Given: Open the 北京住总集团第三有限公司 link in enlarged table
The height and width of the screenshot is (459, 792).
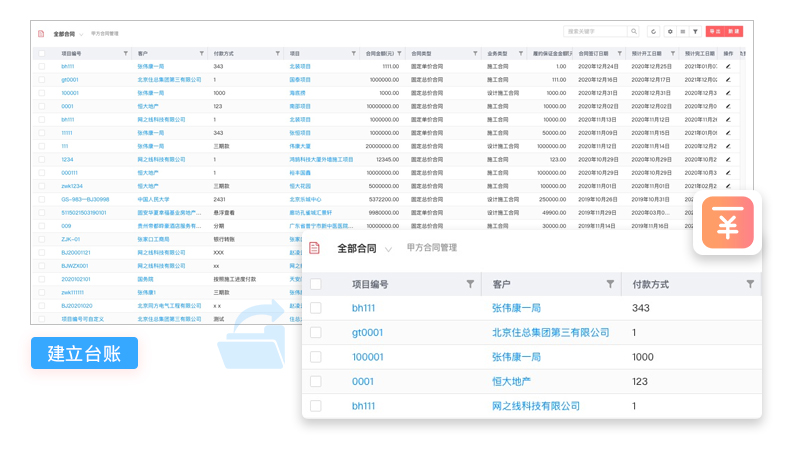Looking at the screenshot, I should (550, 333).
